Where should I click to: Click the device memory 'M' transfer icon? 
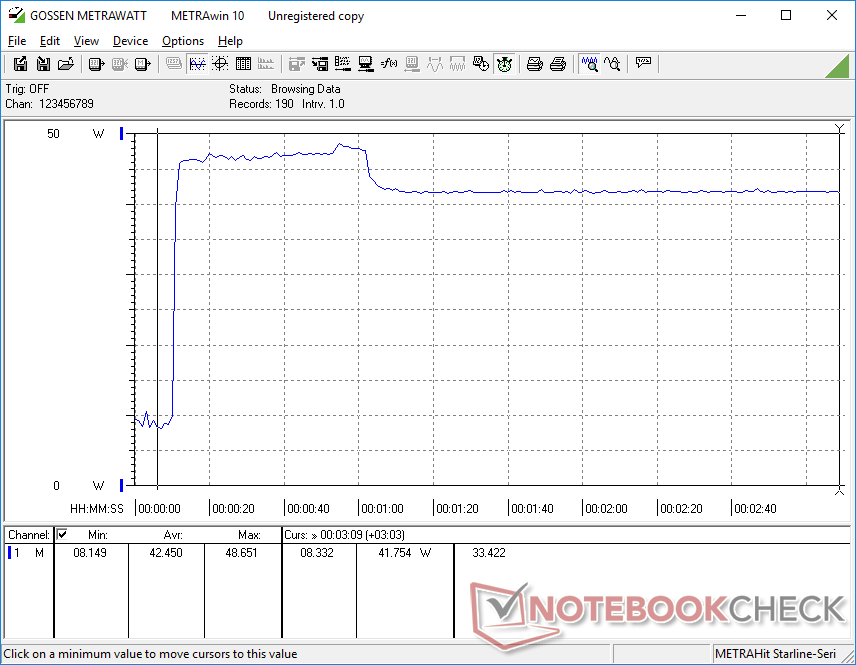click(142, 64)
